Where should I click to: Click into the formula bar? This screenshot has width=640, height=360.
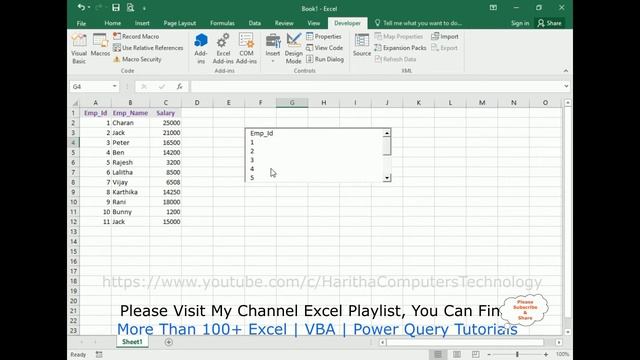pos(376,86)
